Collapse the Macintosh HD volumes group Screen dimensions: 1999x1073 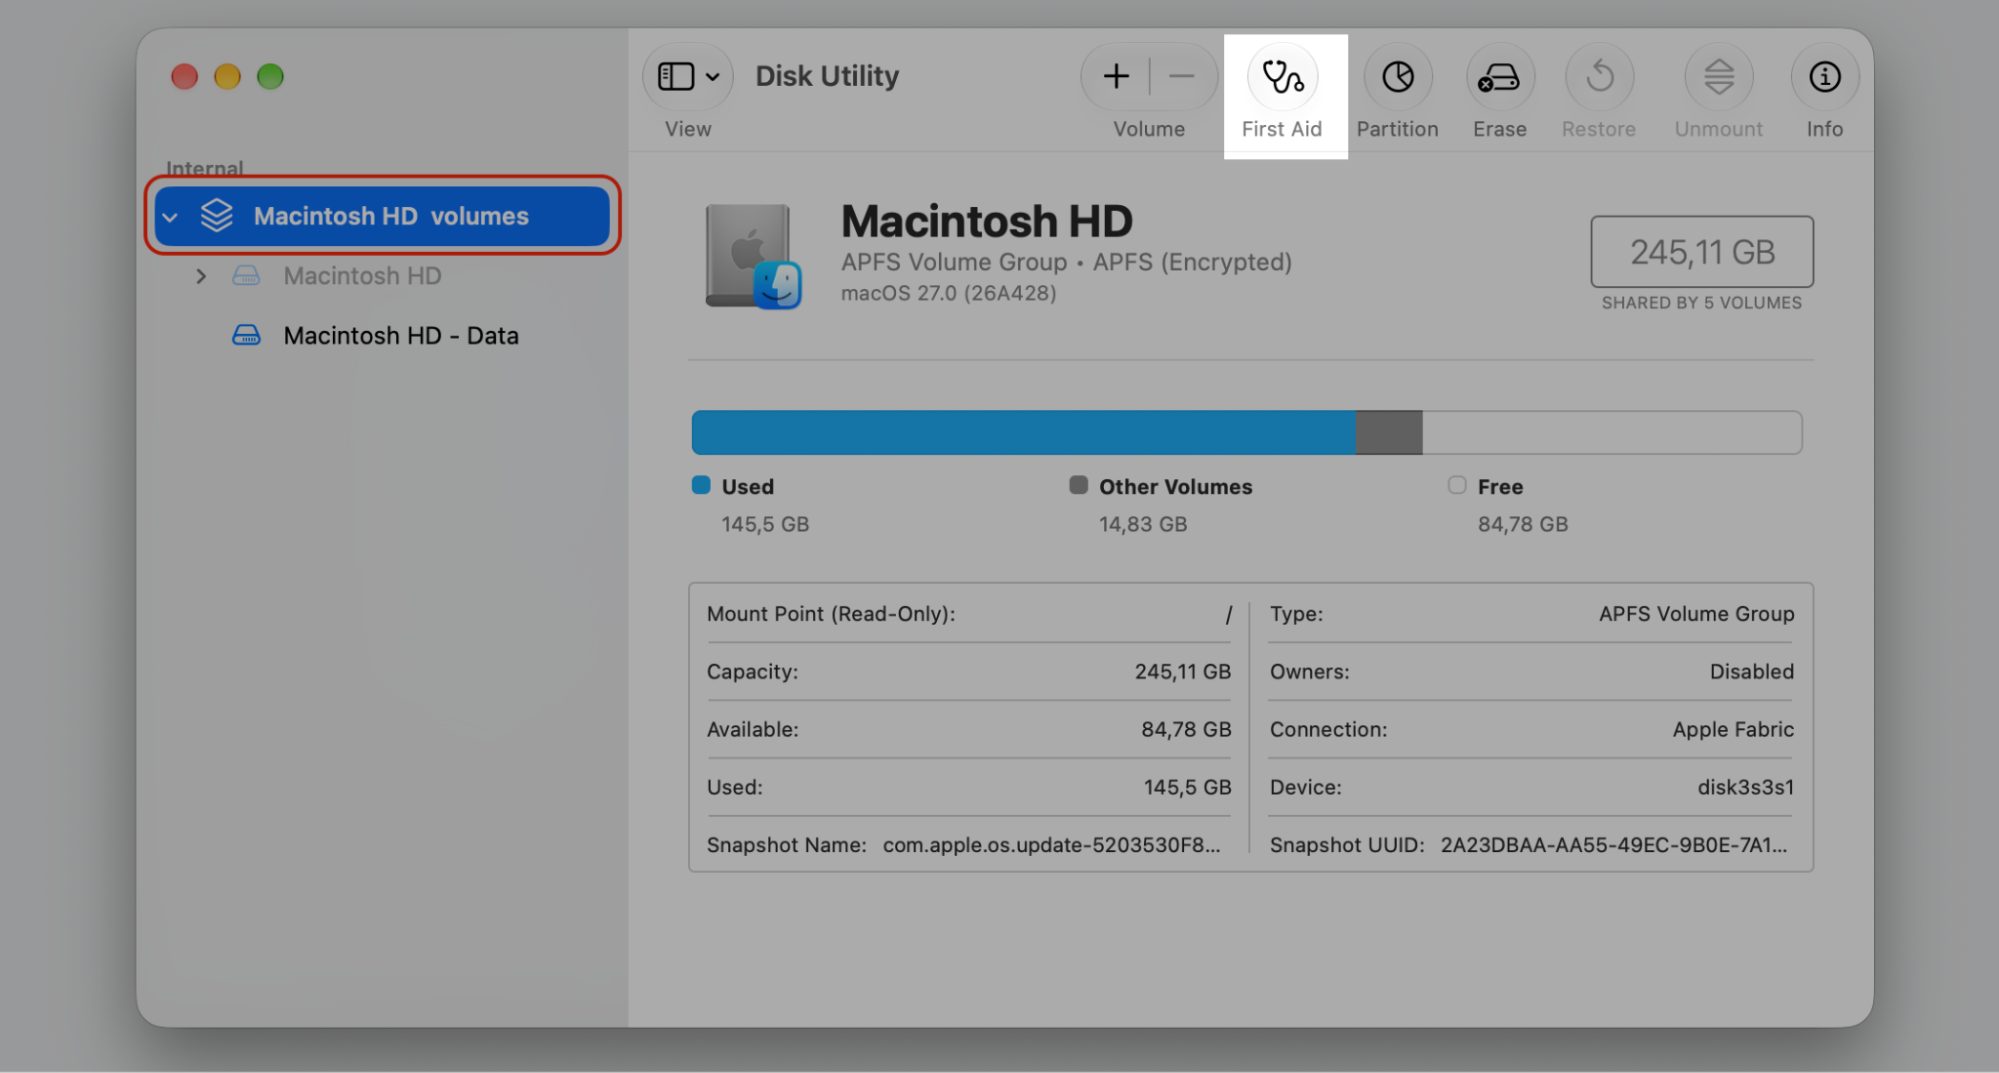tap(171, 217)
